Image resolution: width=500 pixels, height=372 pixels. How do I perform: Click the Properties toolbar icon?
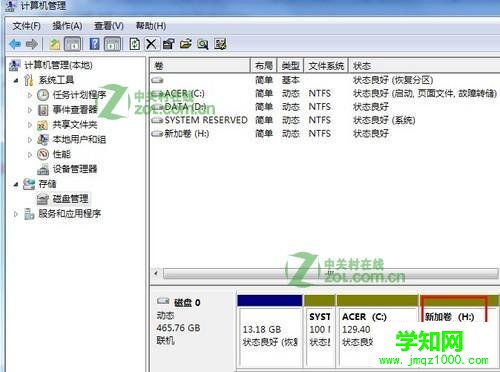click(x=168, y=44)
